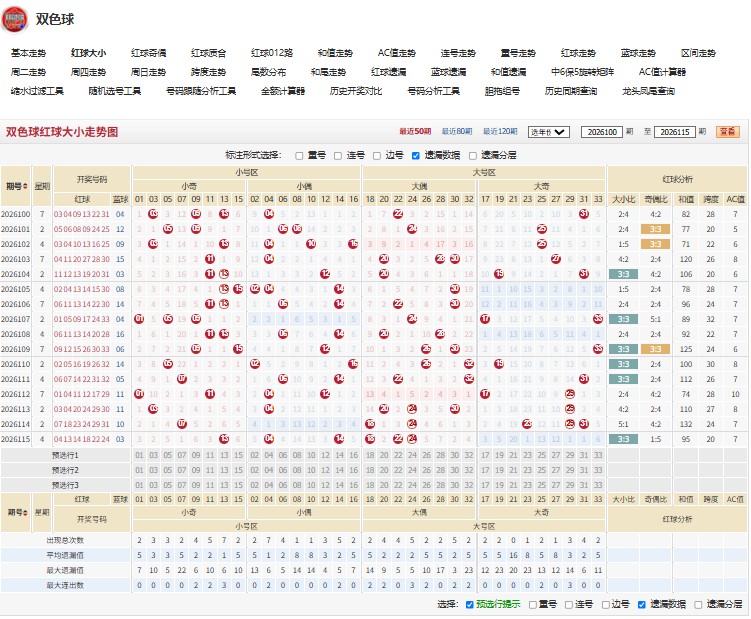Open the 缩水过滤工具 link
This screenshot has width=751, height=619.
point(37,91)
